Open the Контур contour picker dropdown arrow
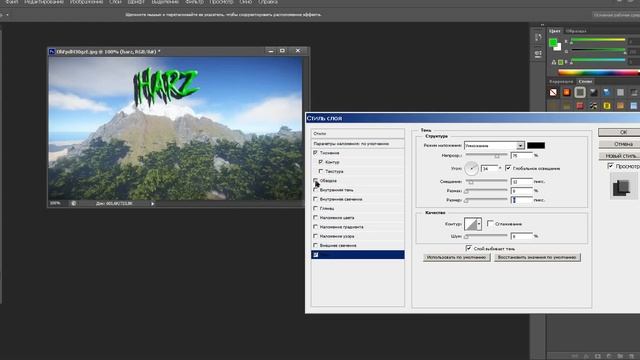The image size is (640, 360). [x=479, y=224]
